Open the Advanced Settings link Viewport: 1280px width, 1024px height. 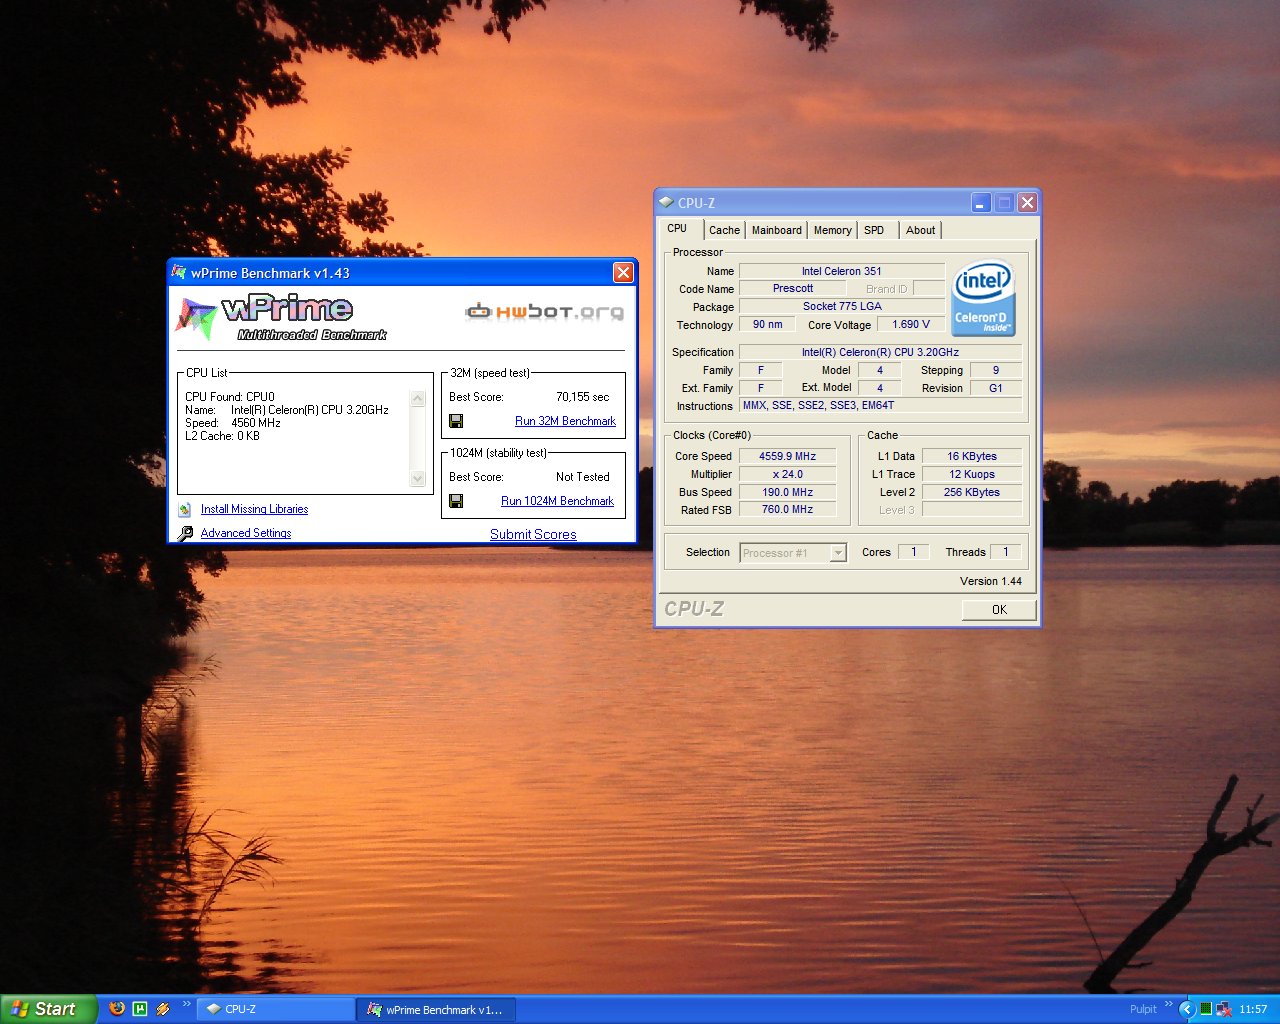[x=246, y=533]
